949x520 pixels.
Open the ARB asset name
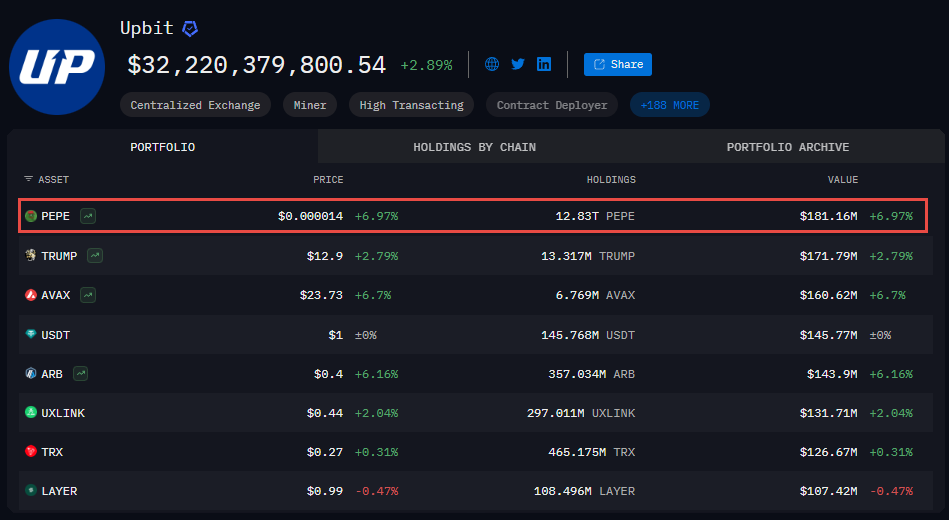(x=52, y=374)
